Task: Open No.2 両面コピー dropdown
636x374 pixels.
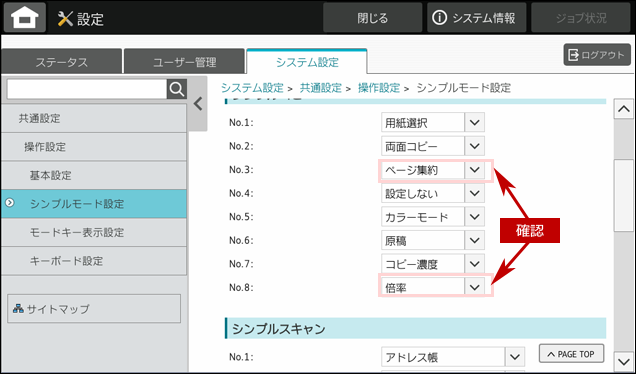Action: tap(433, 146)
